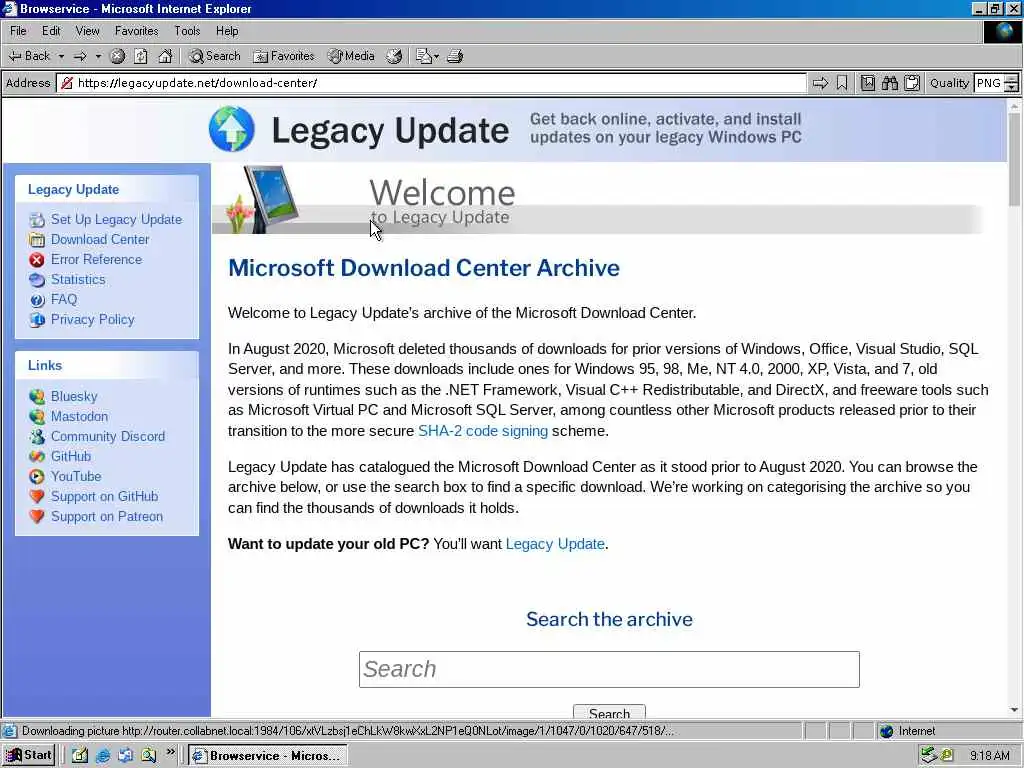Select the Browservice taskbar button
The image size is (1024, 768).
(268, 756)
